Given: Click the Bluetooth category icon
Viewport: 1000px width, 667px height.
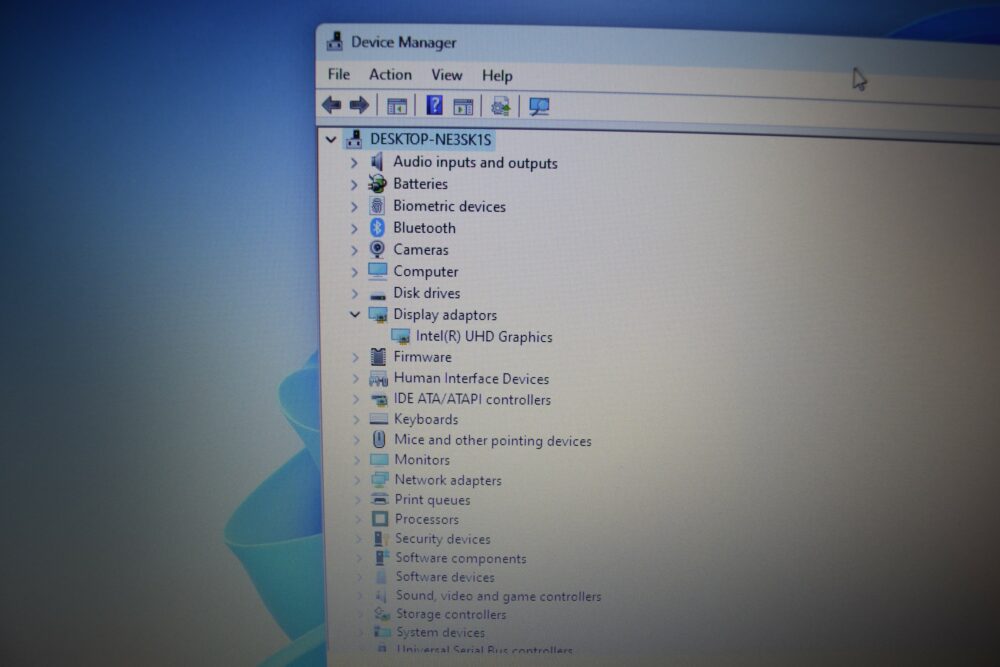Looking at the screenshot, I should [377, 228].
